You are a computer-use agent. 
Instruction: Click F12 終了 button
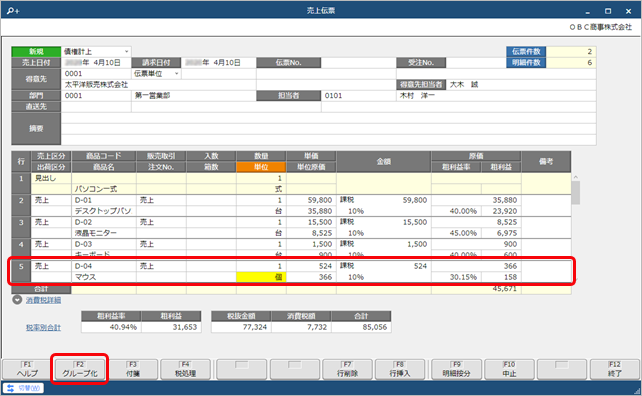(615, 369)
